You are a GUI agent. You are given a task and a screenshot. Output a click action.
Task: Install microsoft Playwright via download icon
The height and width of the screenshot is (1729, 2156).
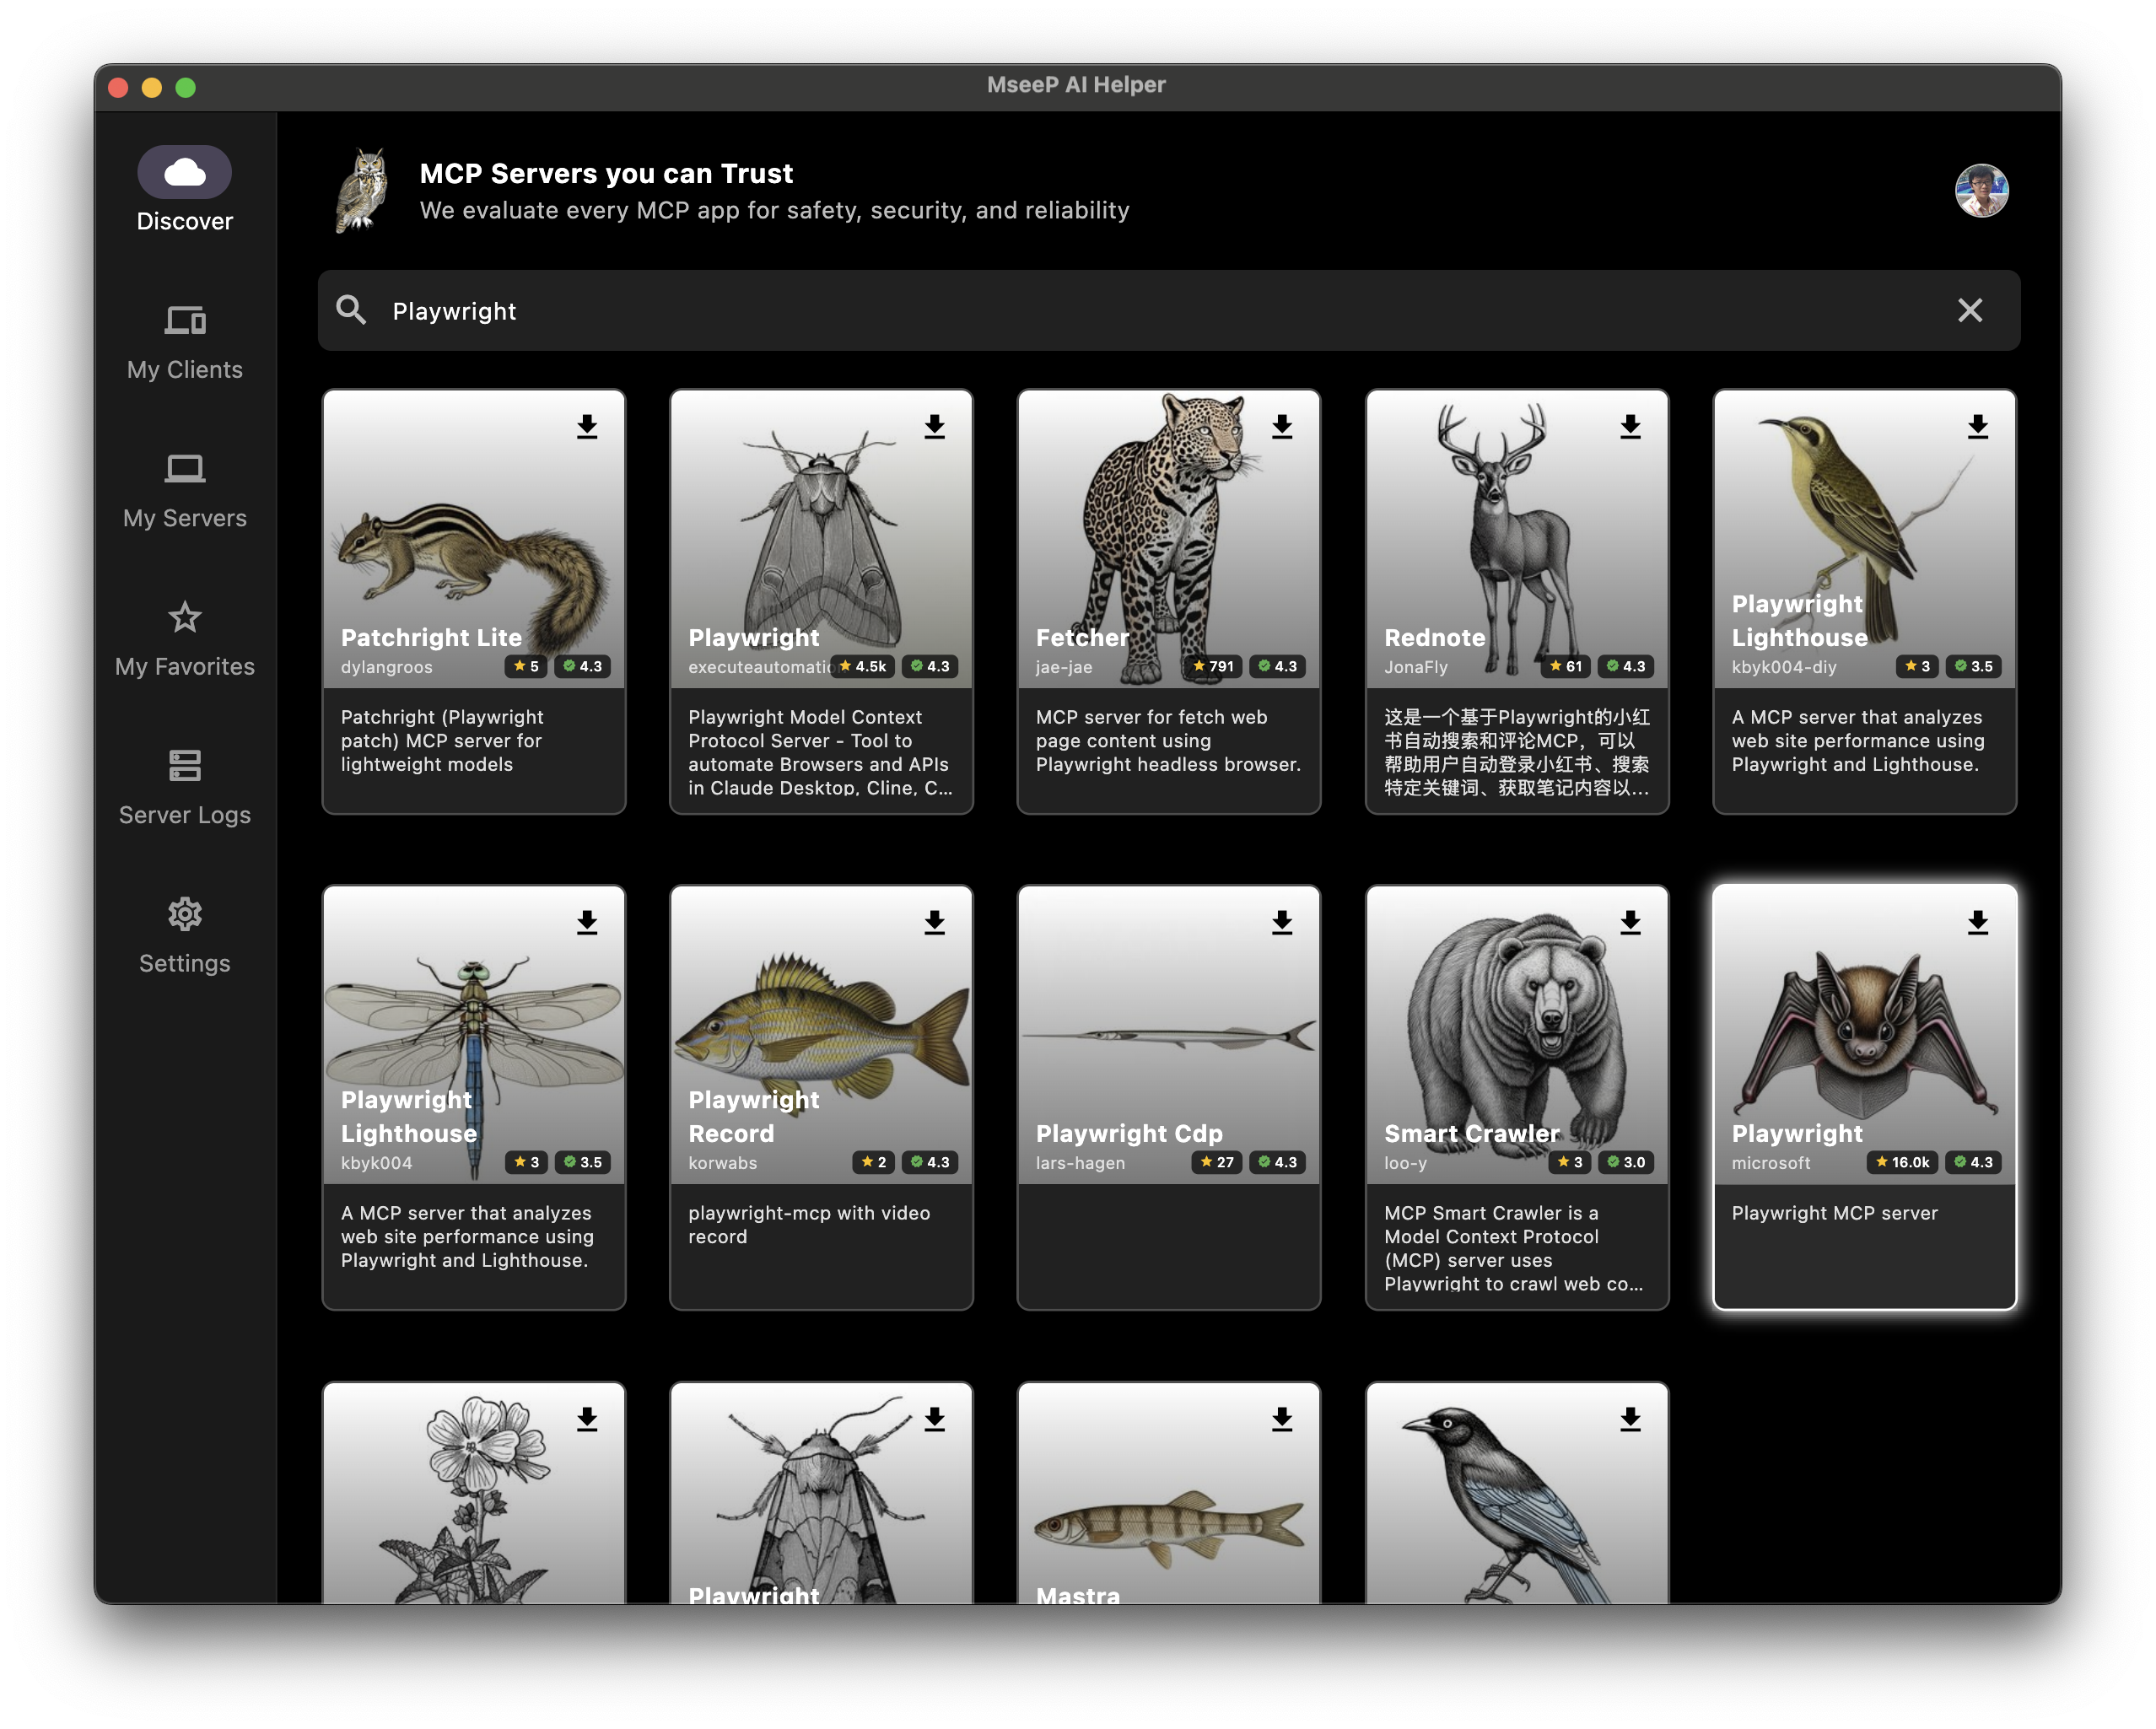pyautogui.click(x=1977, y=923)
